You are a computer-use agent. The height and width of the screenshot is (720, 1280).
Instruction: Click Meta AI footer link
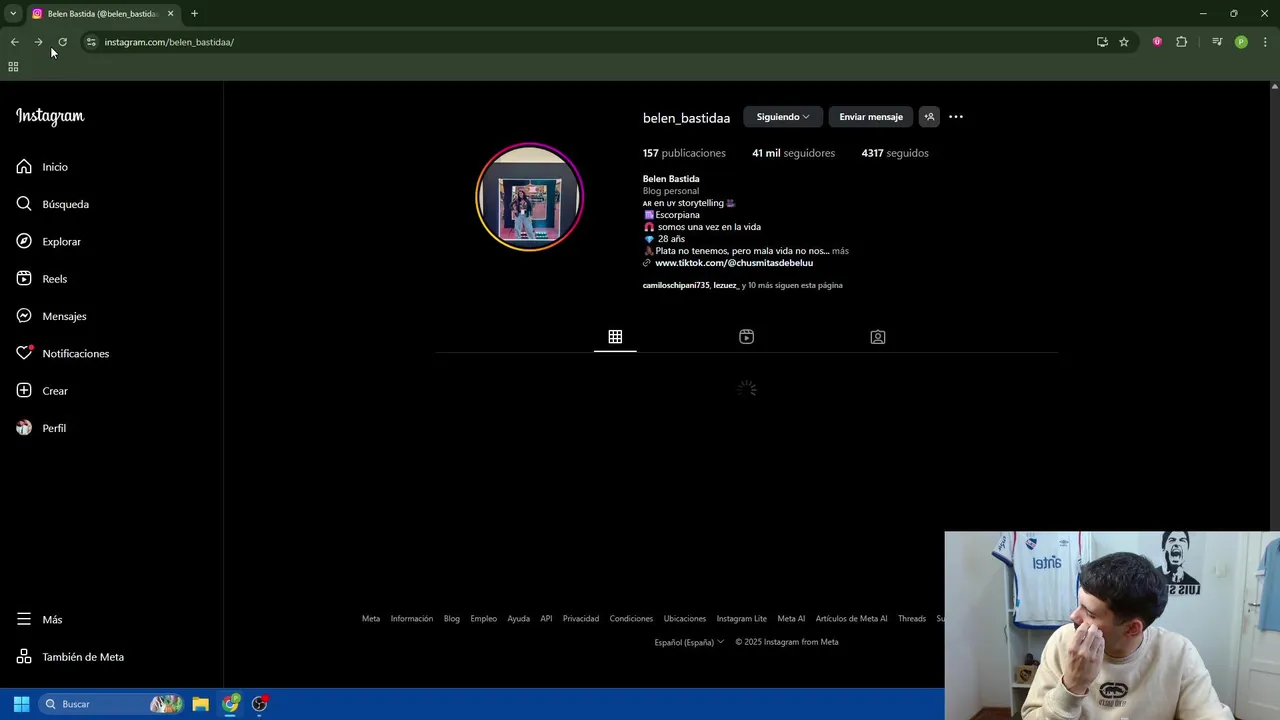tap(791, 619)
